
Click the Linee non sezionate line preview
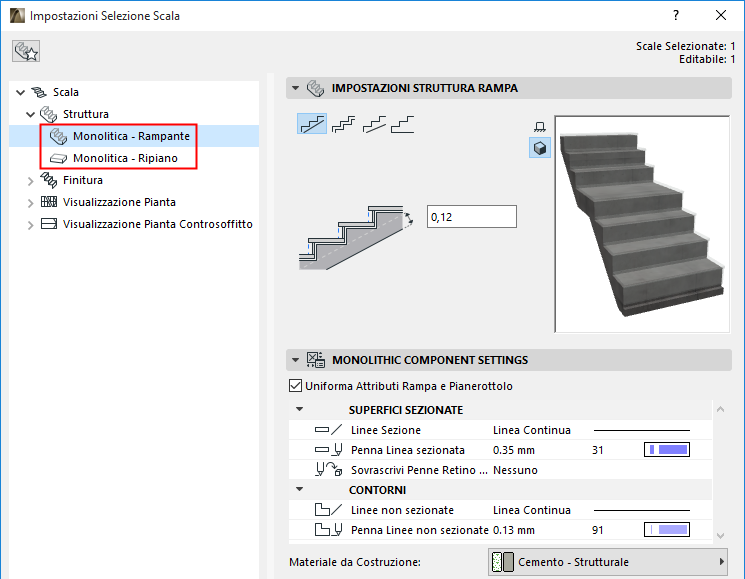[641, 510]
